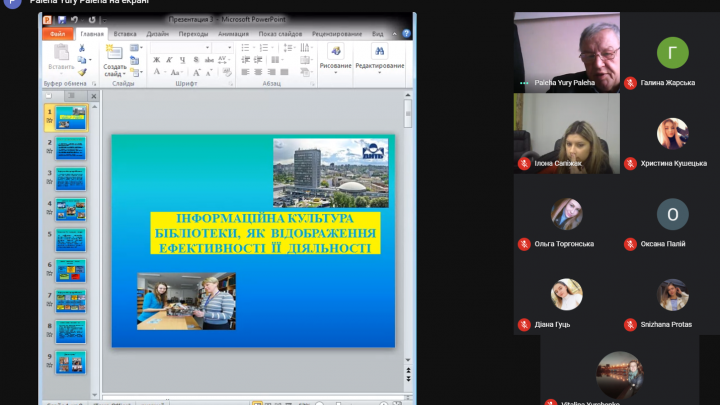Click the Decrease Font Size icon

[x=209, y=73]
